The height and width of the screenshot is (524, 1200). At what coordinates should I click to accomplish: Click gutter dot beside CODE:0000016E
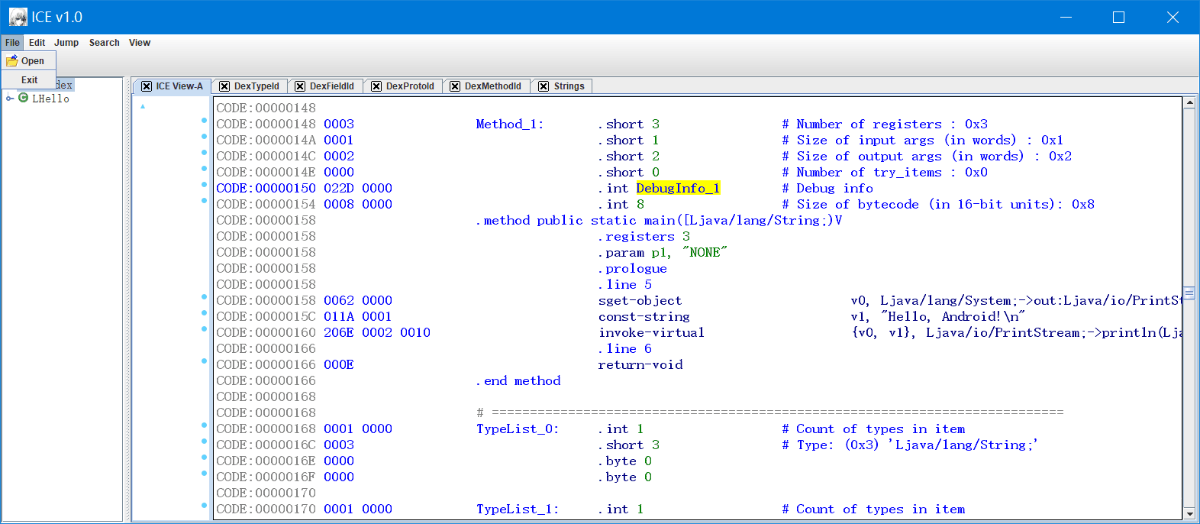tap(204, 458)
